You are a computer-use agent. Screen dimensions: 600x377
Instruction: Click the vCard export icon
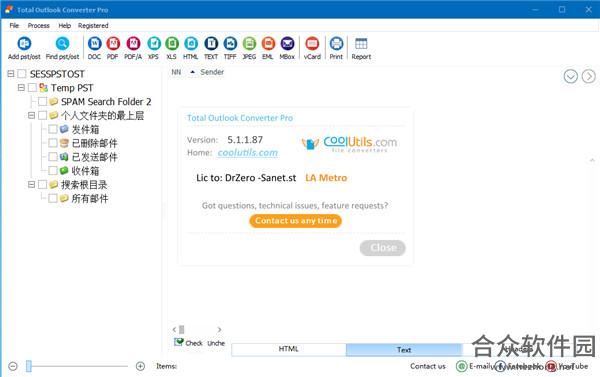click(x=312, y=44)
